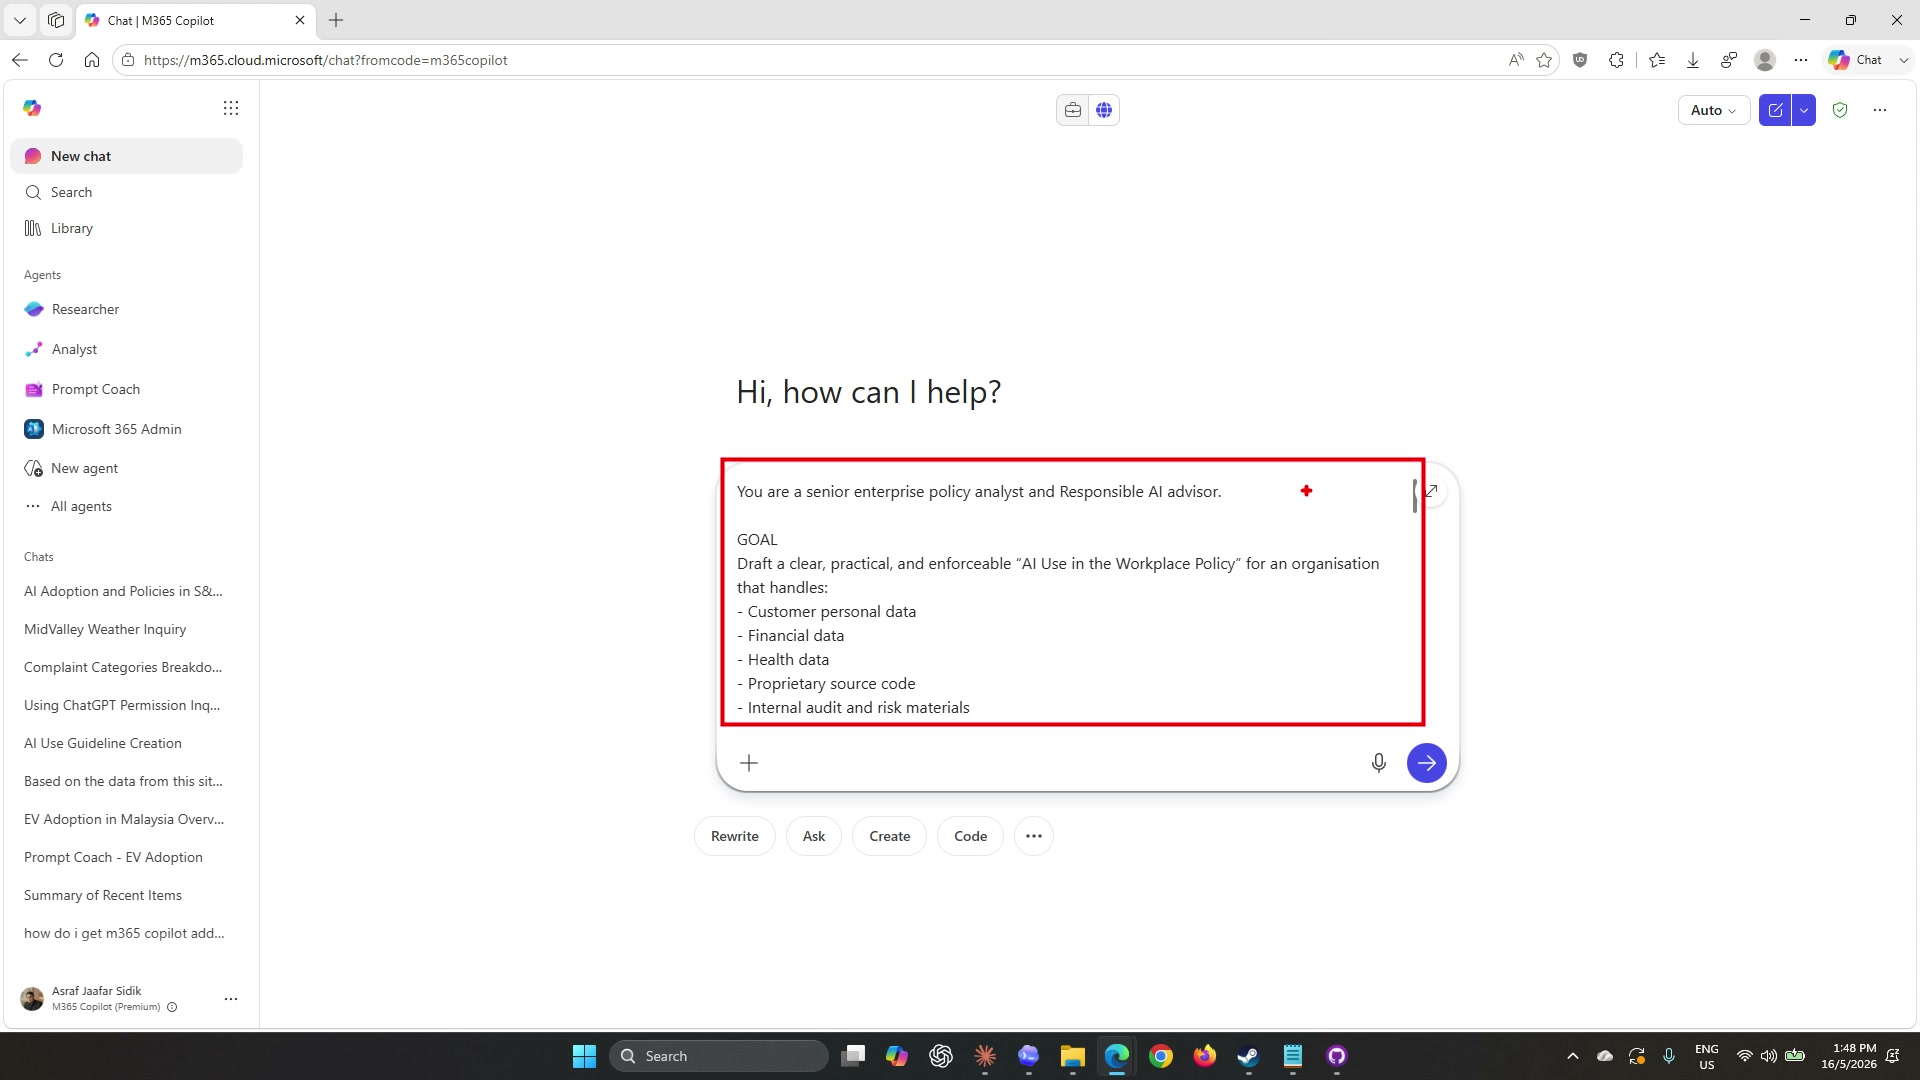
Task: Click the prompt box scrollbar
Action: pyautogui.click(x=1415, y=495)
